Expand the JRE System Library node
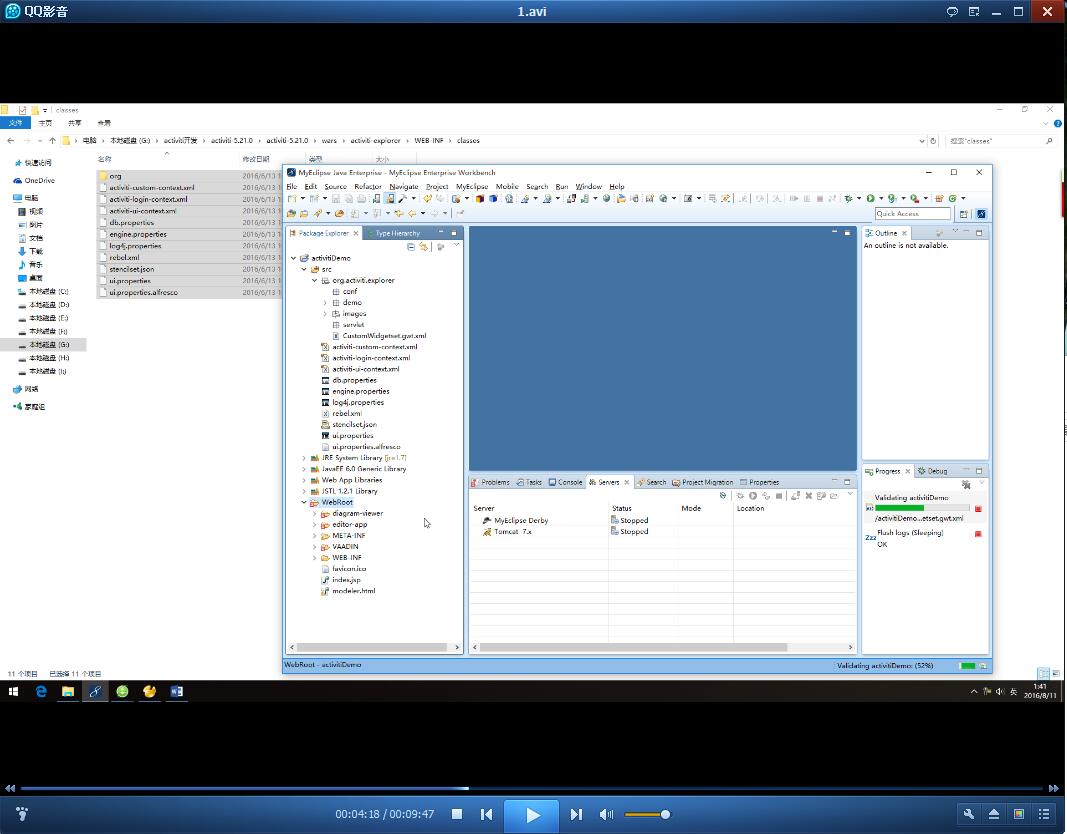This screenshot has width=1067, height=834. coord(304,458)
